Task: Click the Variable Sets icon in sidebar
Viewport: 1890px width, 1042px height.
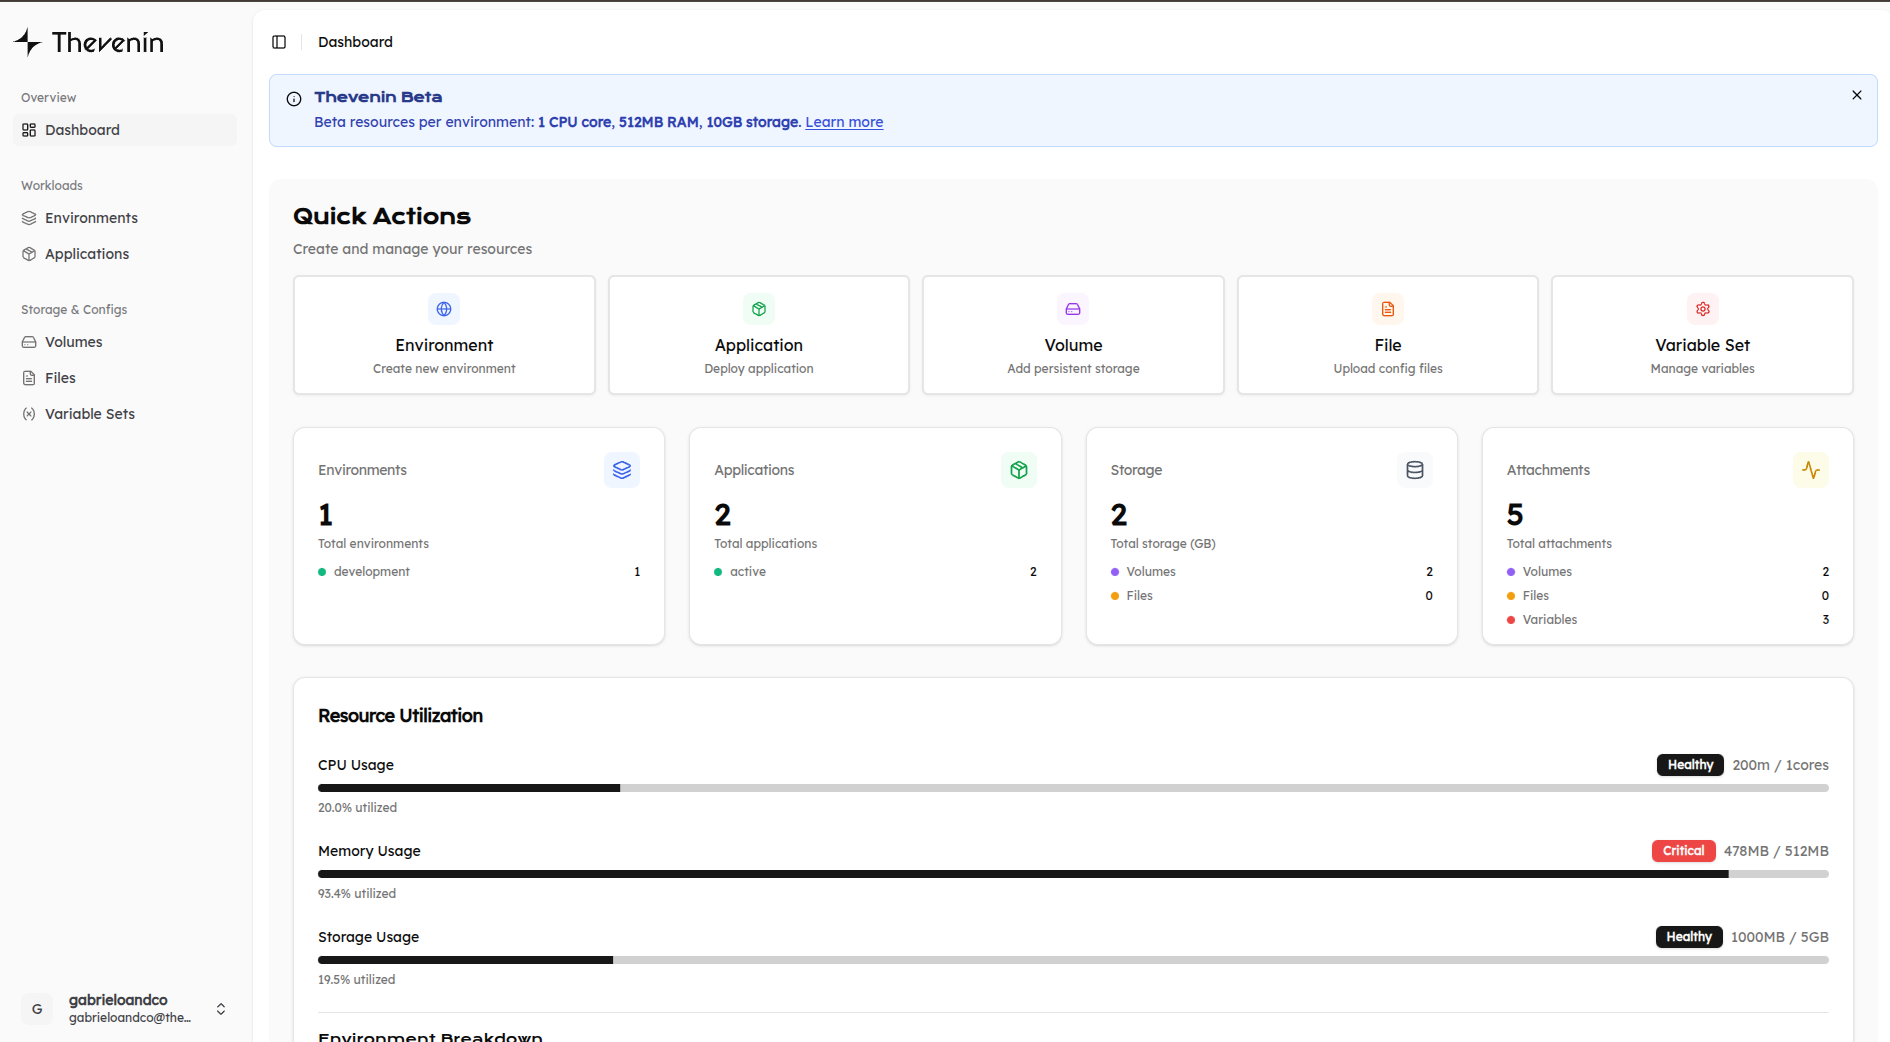Action: pyautogui.click(x=29, y=414)
